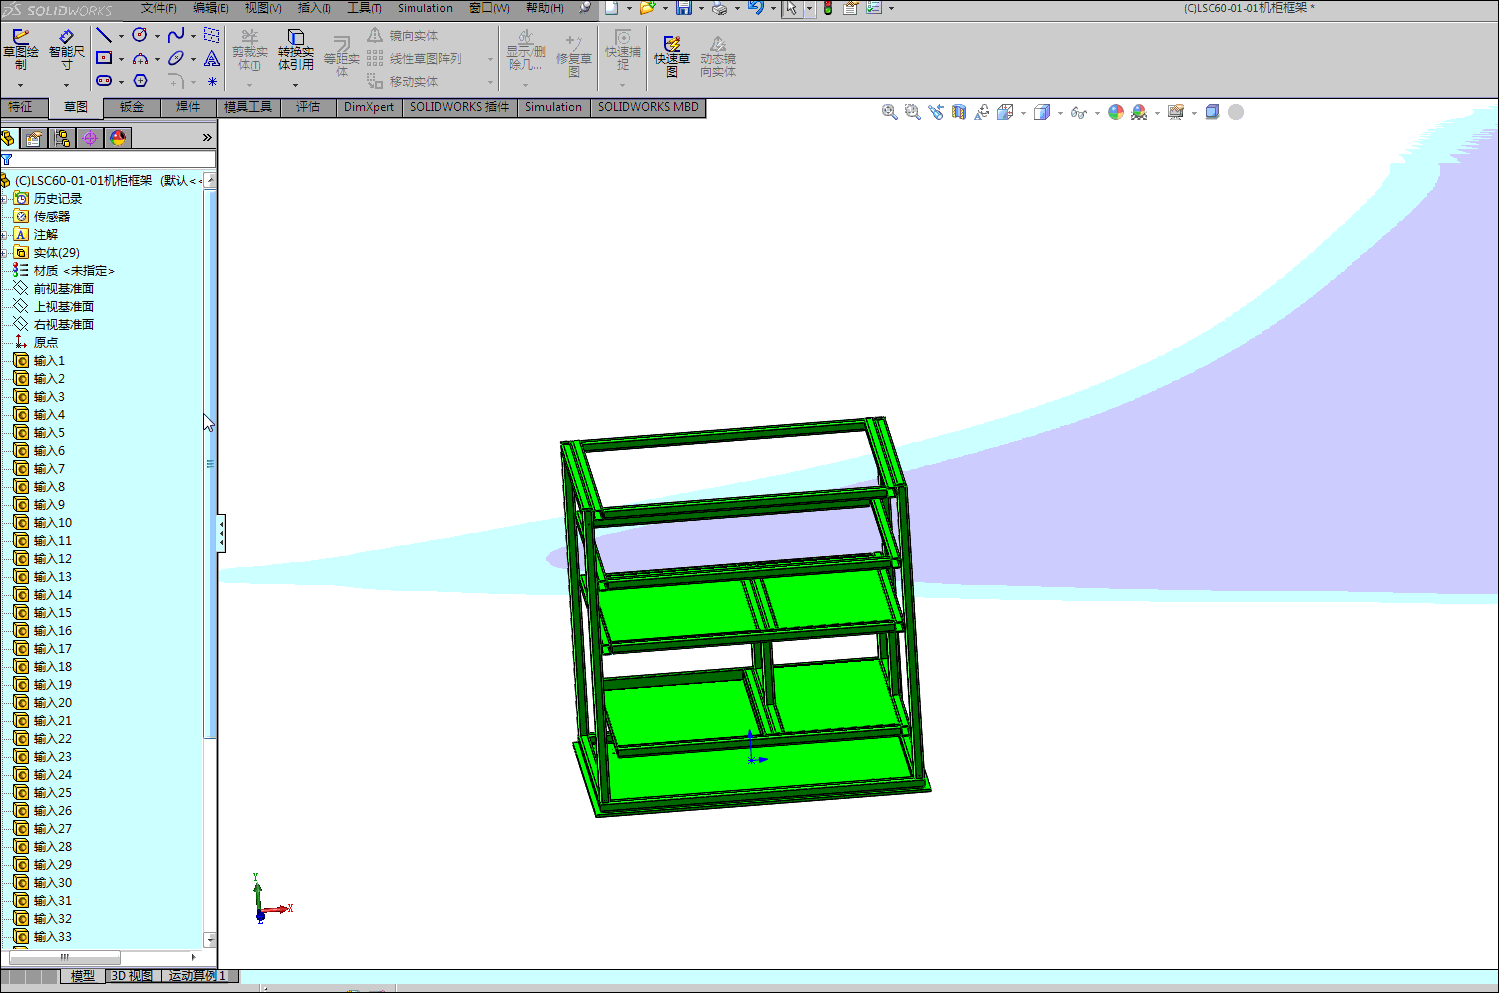This screenshot has width=1499, height=993.
Task: Expand 注解 tree node
Action: [5, 235]
